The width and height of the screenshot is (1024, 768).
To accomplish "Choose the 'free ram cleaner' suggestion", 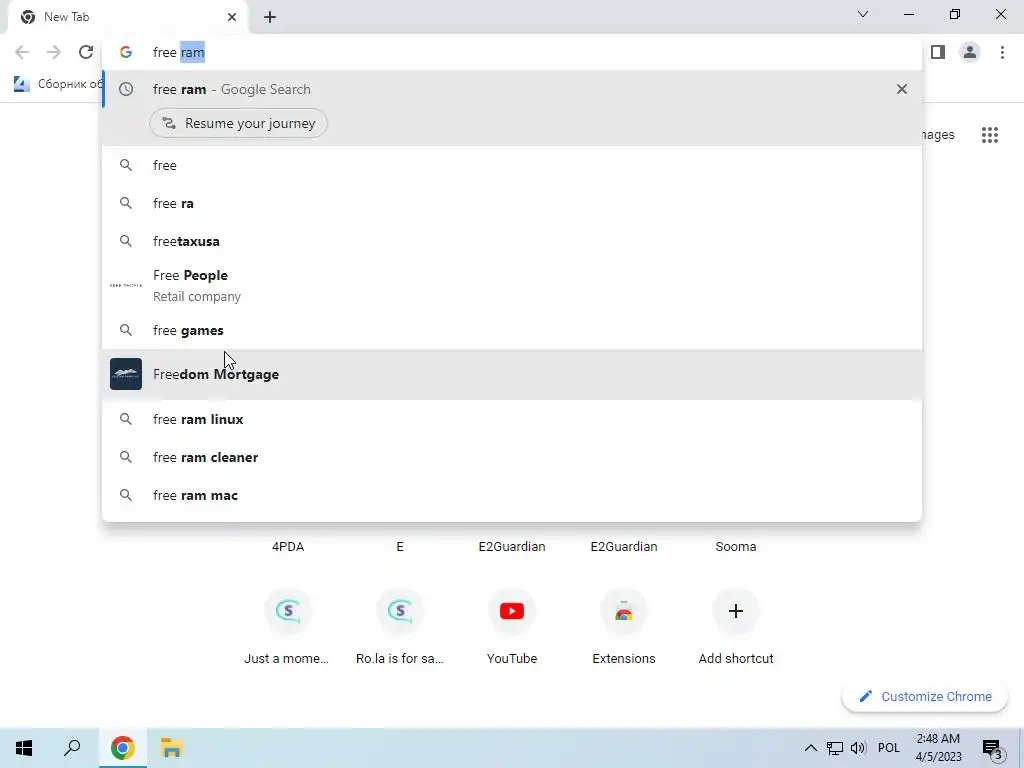I will [x=512, y=457].
